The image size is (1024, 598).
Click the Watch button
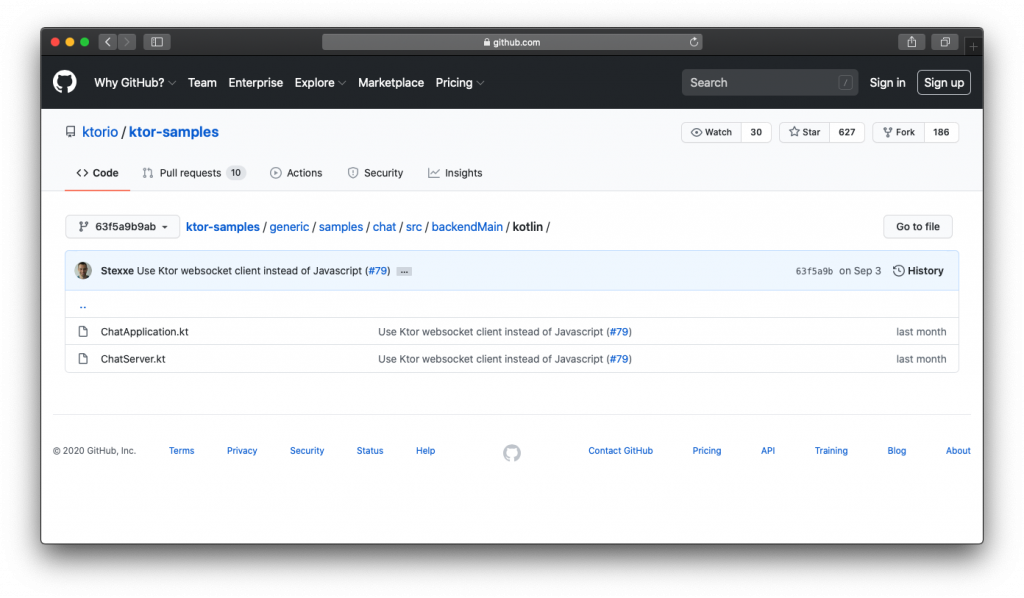coord(711,132)
